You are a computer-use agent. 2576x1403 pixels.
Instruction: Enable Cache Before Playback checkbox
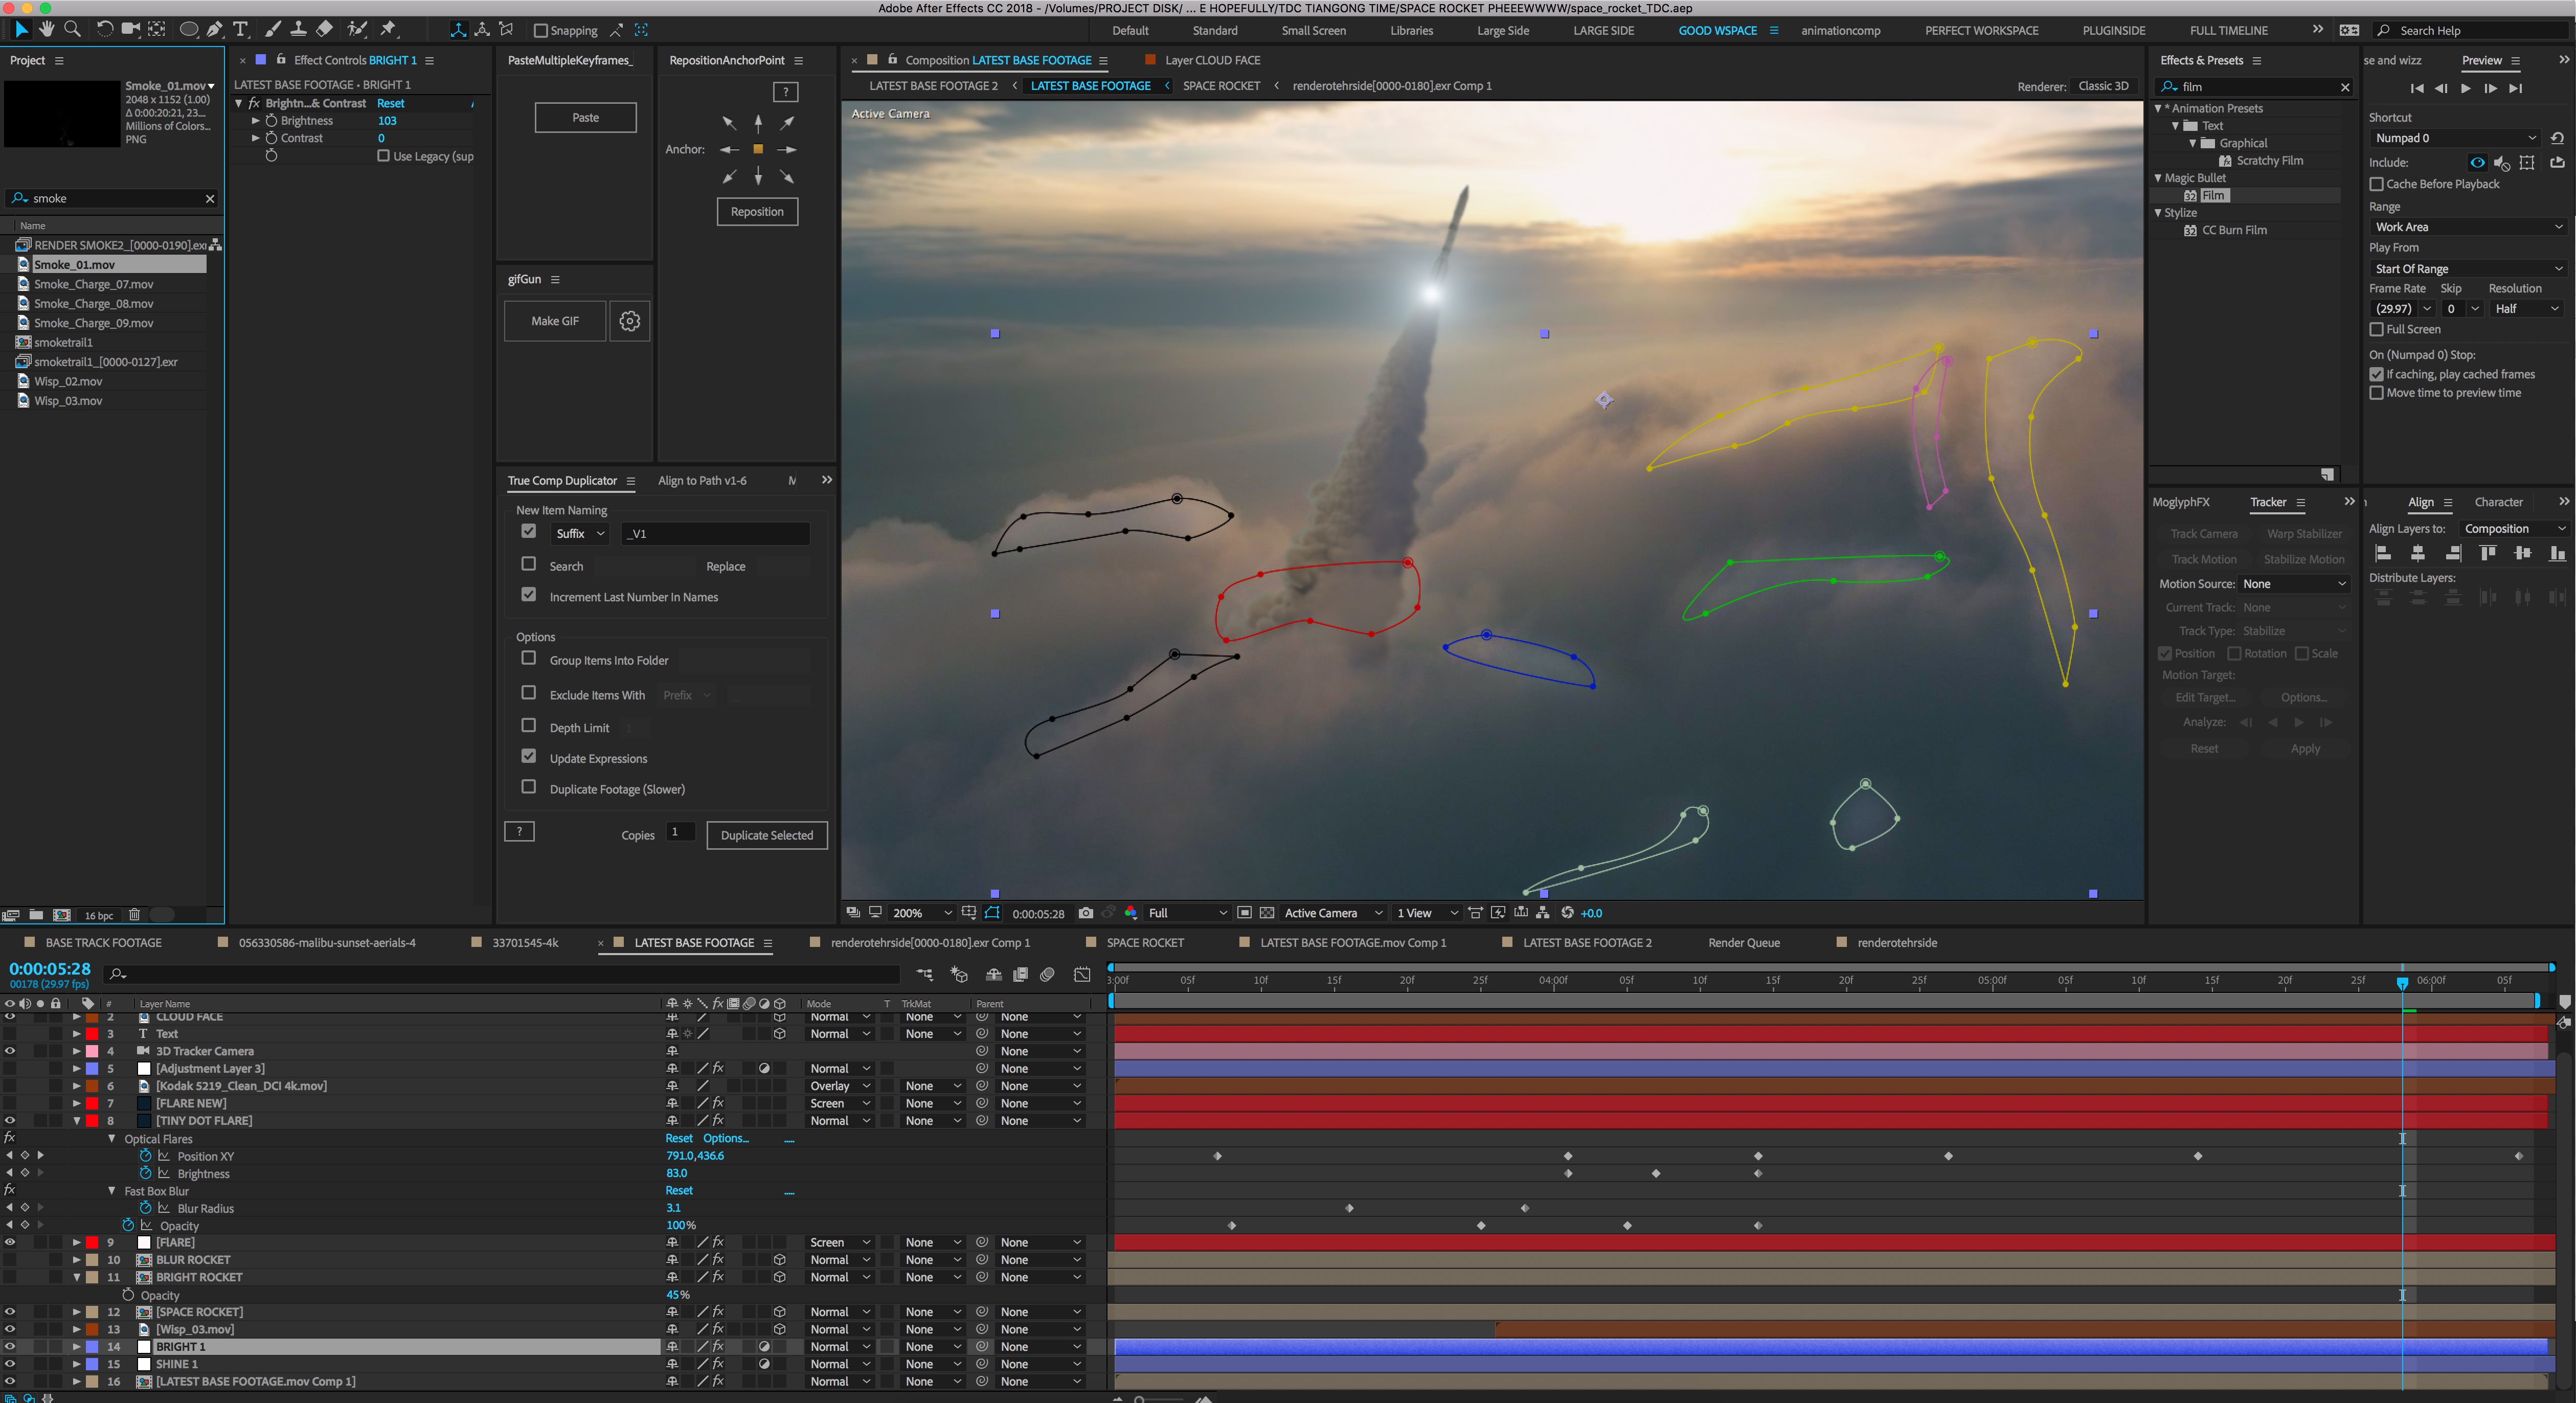click(2377, 184)
